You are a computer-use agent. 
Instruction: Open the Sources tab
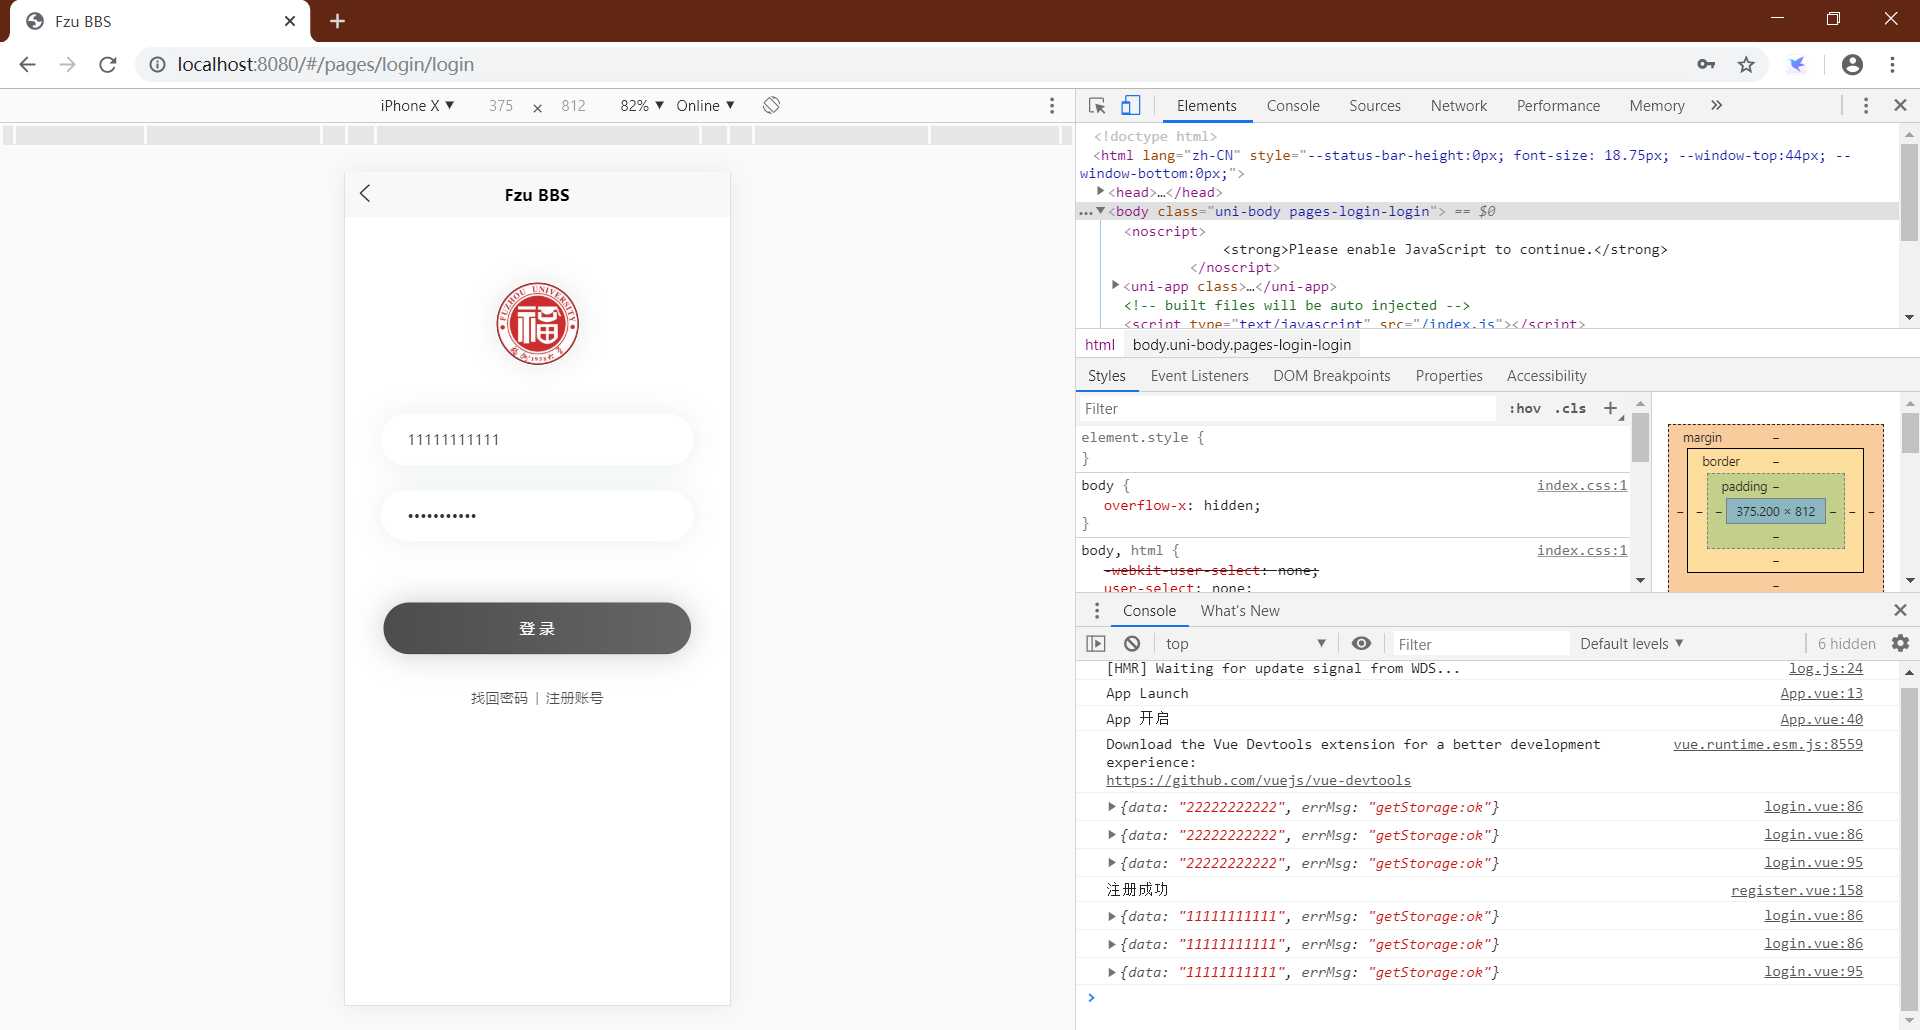pos(1375,105)
